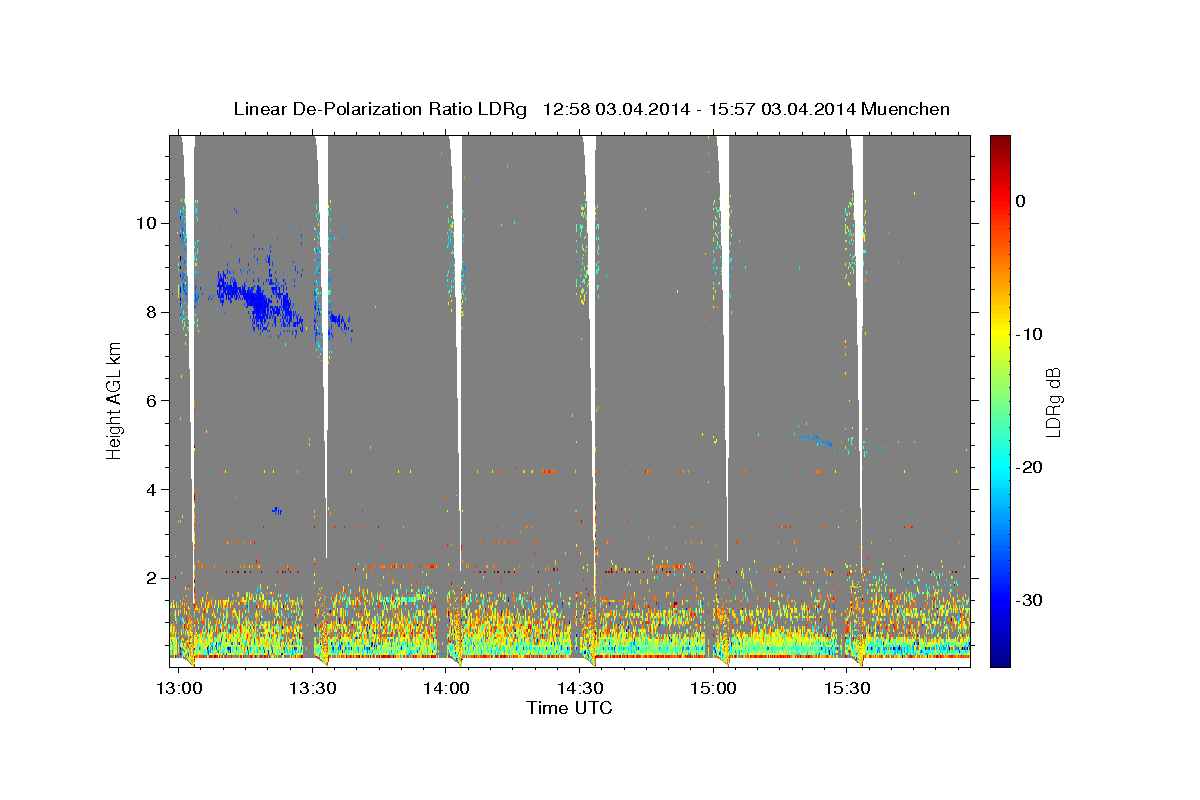1200x800 pixels.
Task: Click the colorbar tick label -10
Action: (1031, 334)
